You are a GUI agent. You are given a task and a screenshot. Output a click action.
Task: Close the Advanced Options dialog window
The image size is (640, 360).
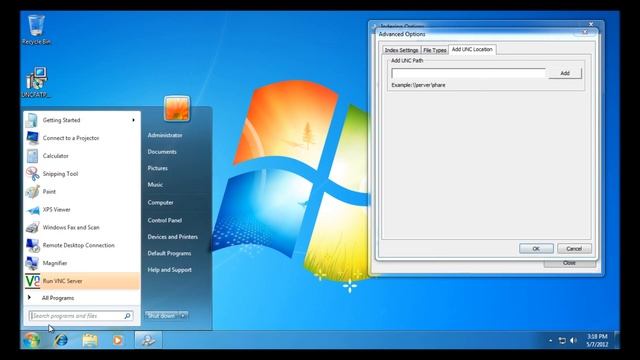coord(585,31)
